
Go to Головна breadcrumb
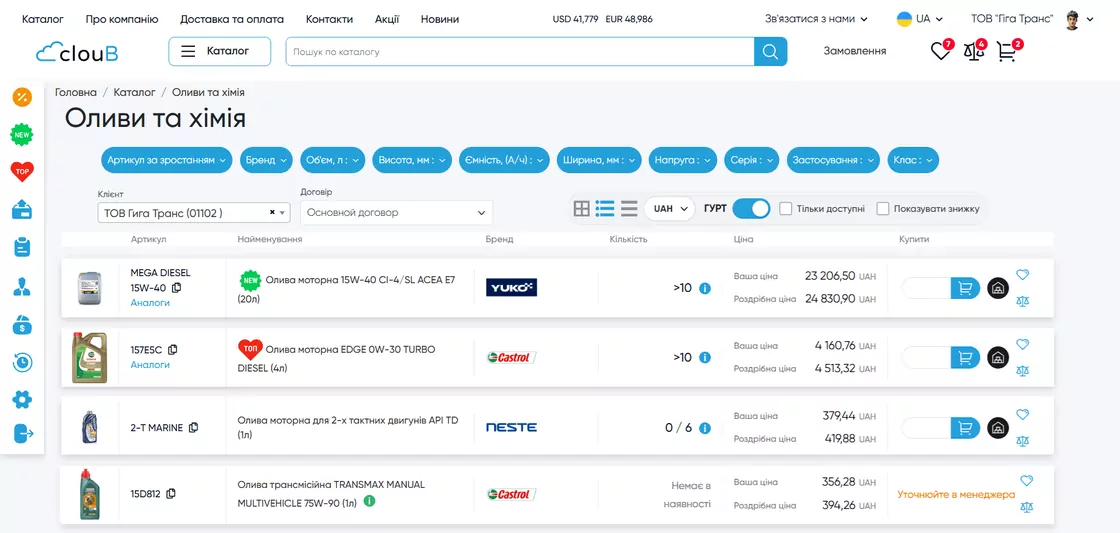pos(76,92)
